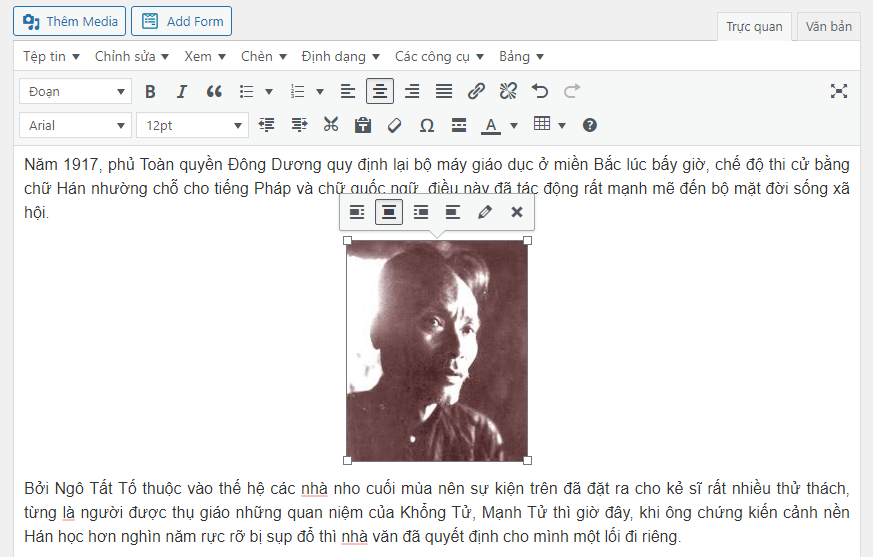Enter fullscreen editing mode
The height and width of the screenshot is (557, 873).
(x=838, y=92)
